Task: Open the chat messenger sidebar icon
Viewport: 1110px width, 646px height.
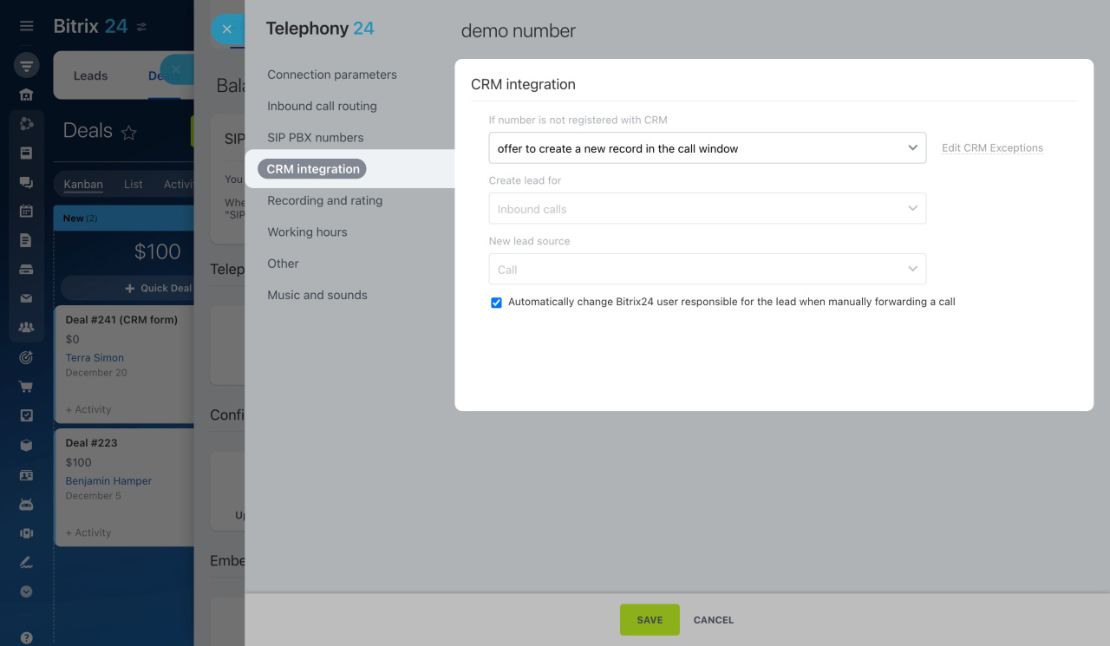Action: [26, 183]
